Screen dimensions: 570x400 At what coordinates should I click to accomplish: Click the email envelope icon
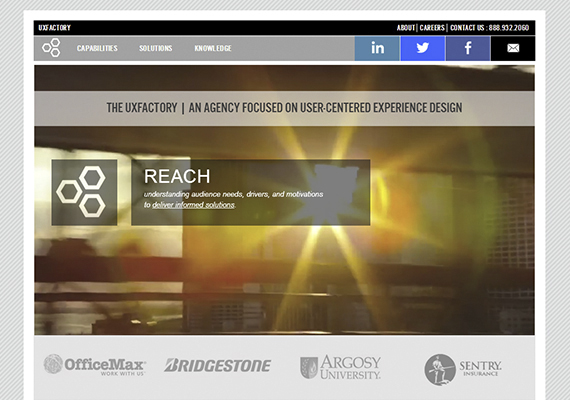click(x=513, y=48)
